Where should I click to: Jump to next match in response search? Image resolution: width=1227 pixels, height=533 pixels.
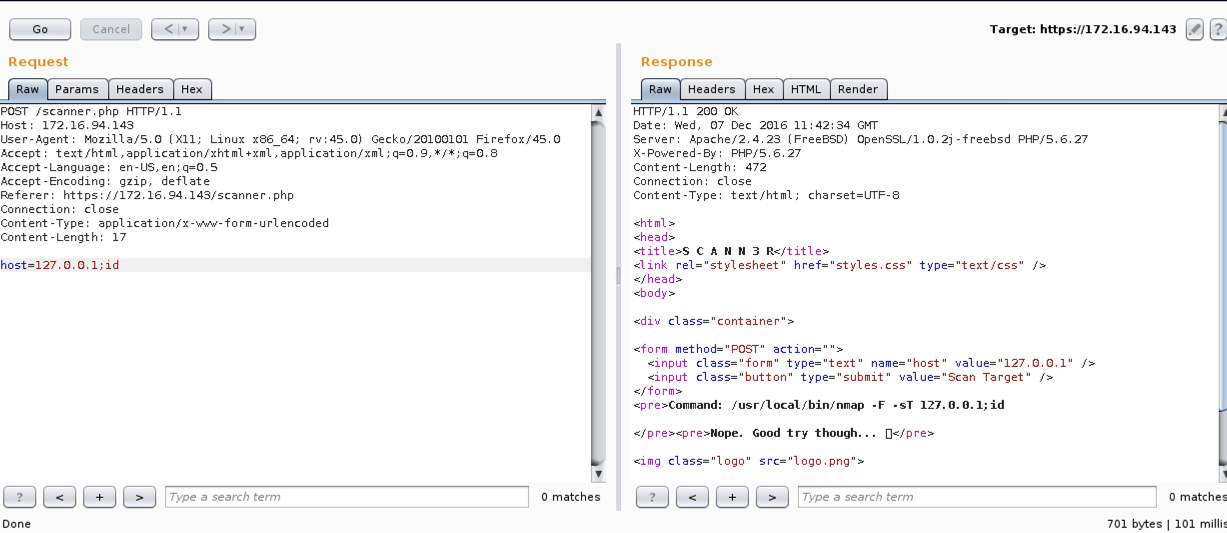772,497
